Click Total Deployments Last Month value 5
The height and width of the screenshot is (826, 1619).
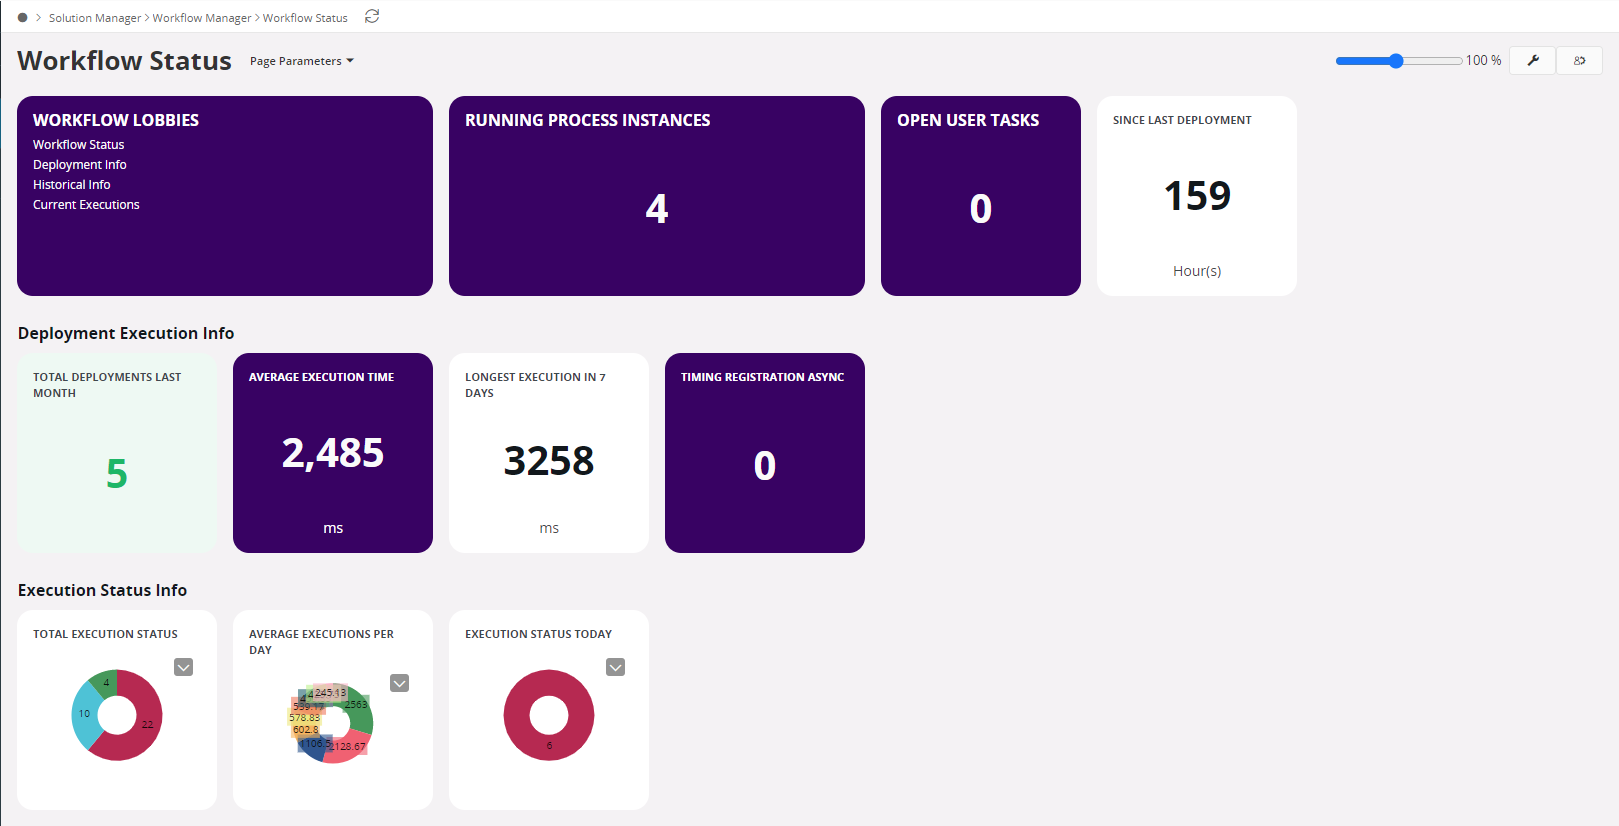coord(117,473)
